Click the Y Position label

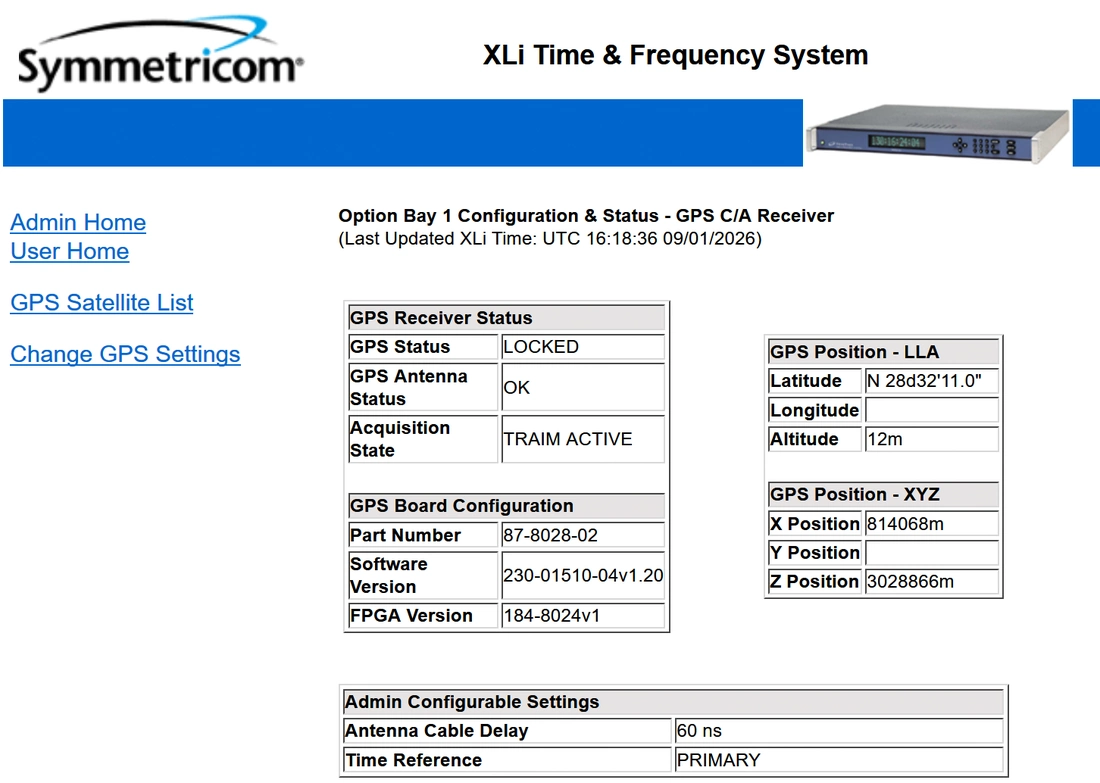point(814,553)
